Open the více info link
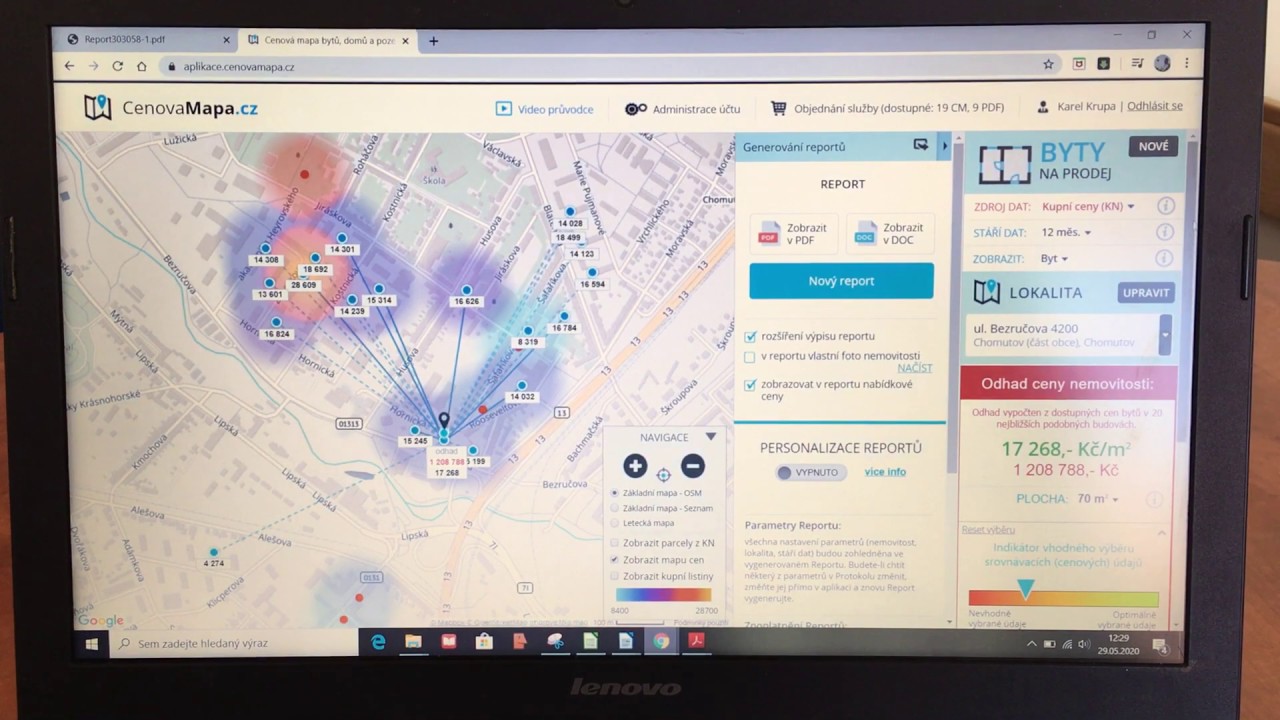 (x=885, y=472)
